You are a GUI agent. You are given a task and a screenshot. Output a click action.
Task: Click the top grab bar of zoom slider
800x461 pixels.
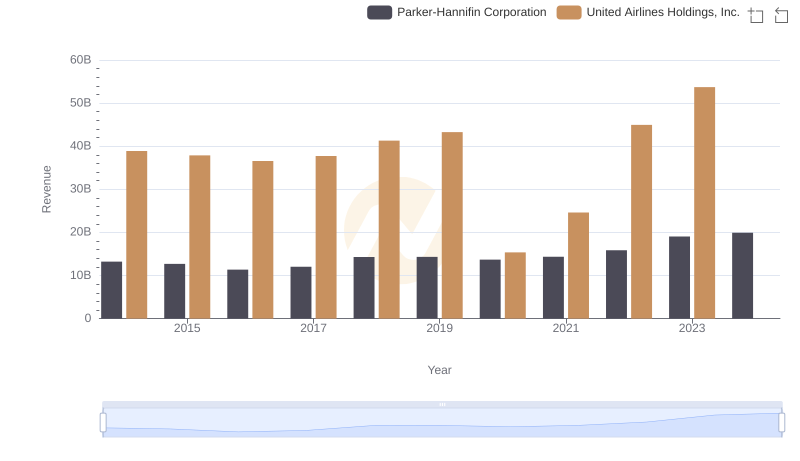click(442, 404)
